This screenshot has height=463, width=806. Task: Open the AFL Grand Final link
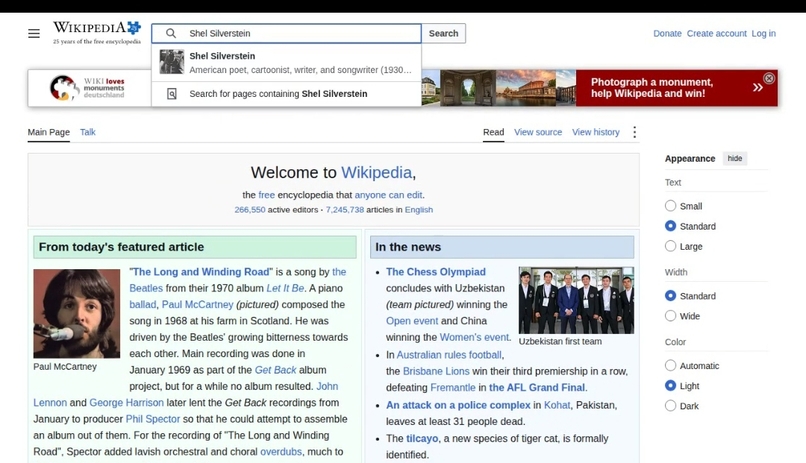pyautogui.click(x=537, y=387)
